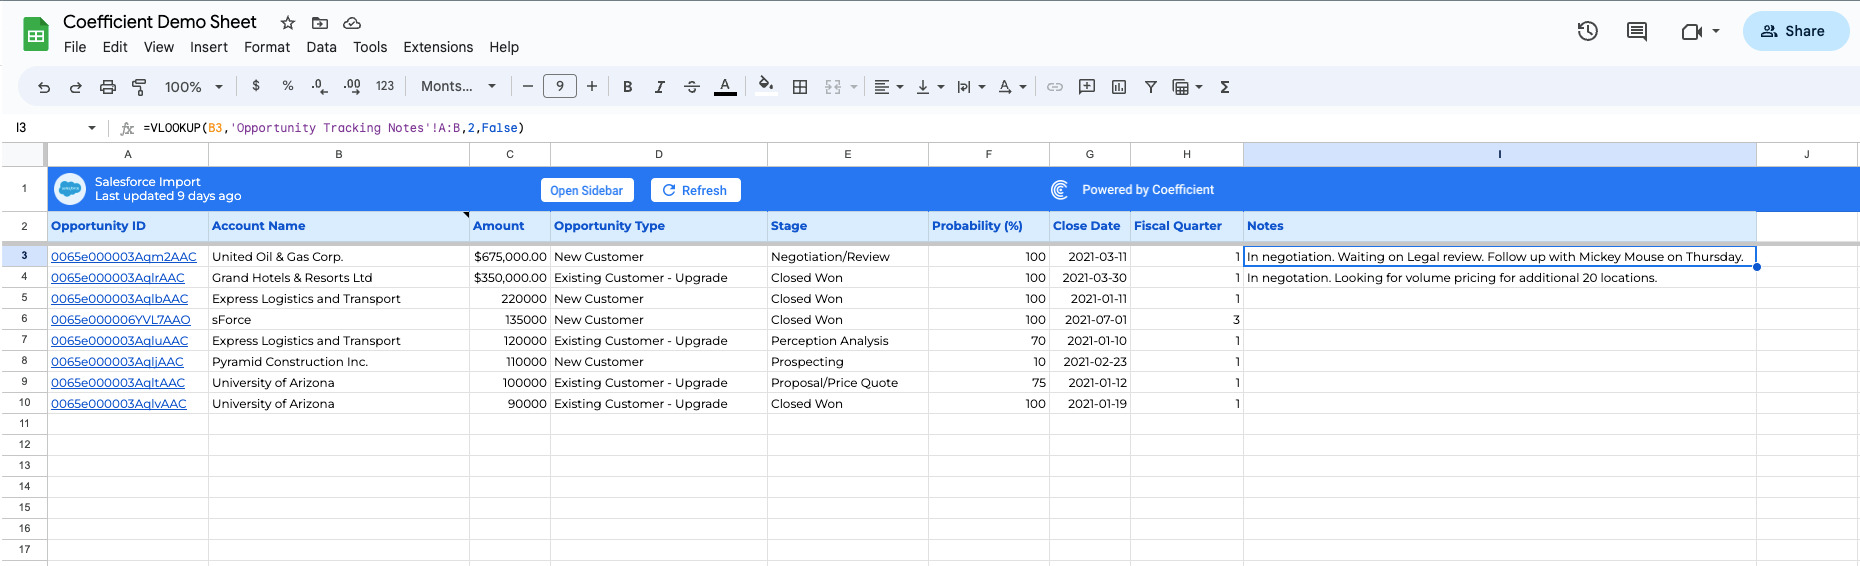The image size is (1860, 566).
Task: Print the spreadsheet
Action: pos(108,87)
